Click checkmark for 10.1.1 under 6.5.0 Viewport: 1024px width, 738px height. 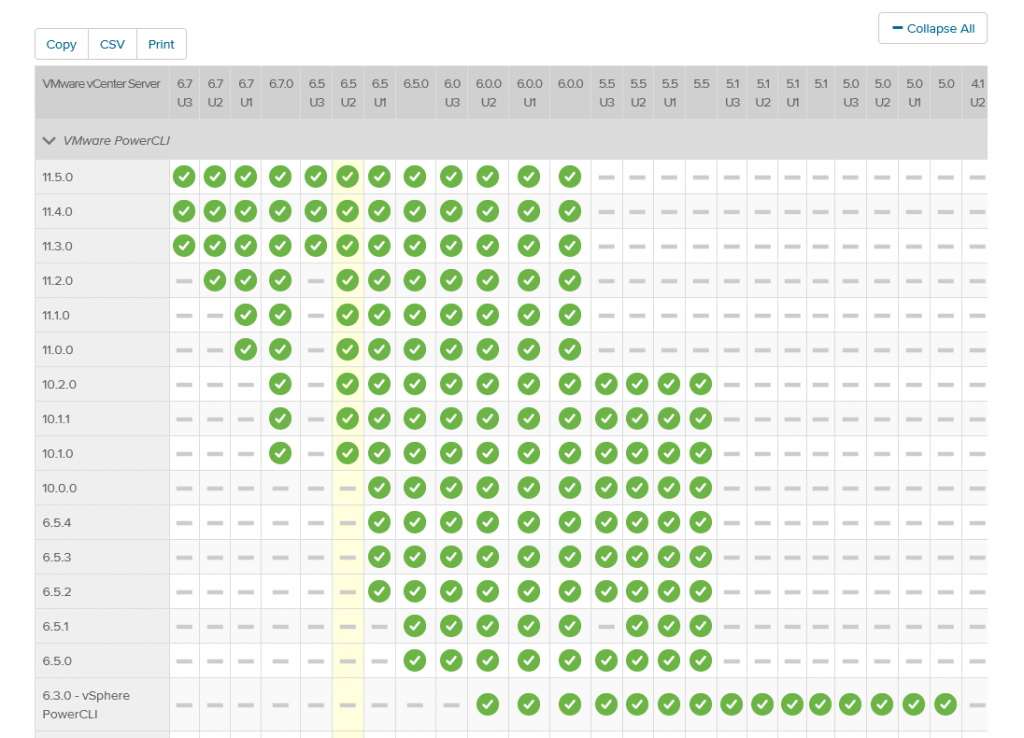[415, 419]
